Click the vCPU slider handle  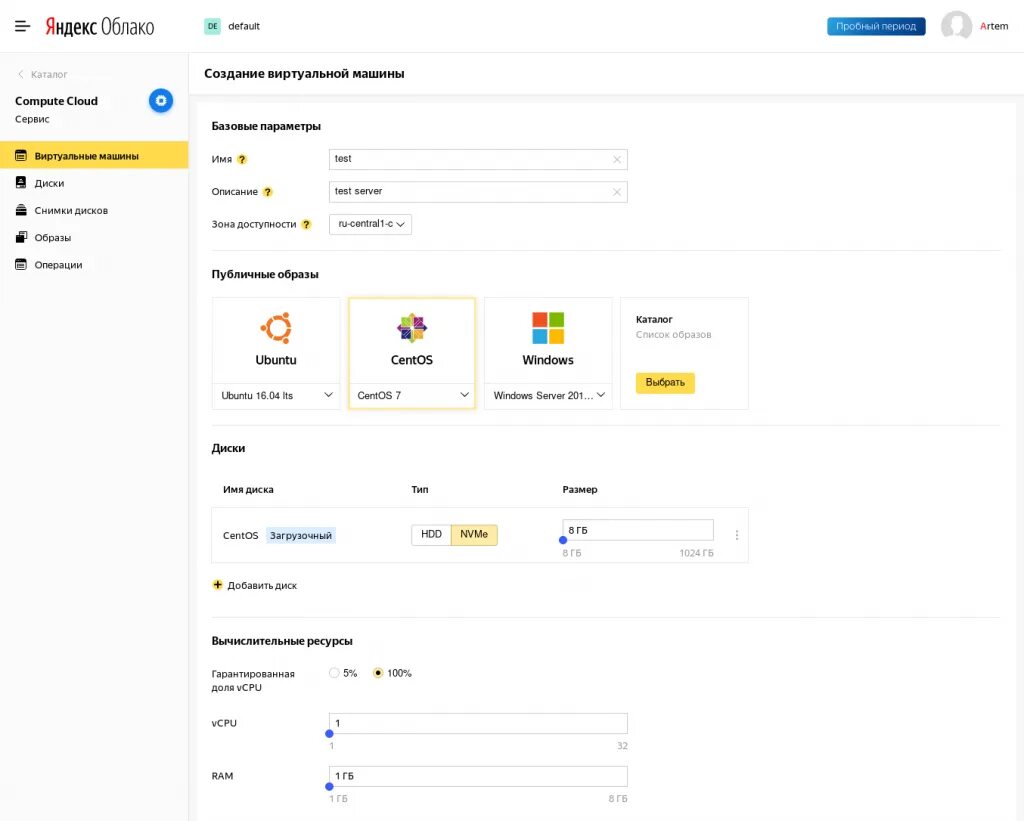coord(329,733)
